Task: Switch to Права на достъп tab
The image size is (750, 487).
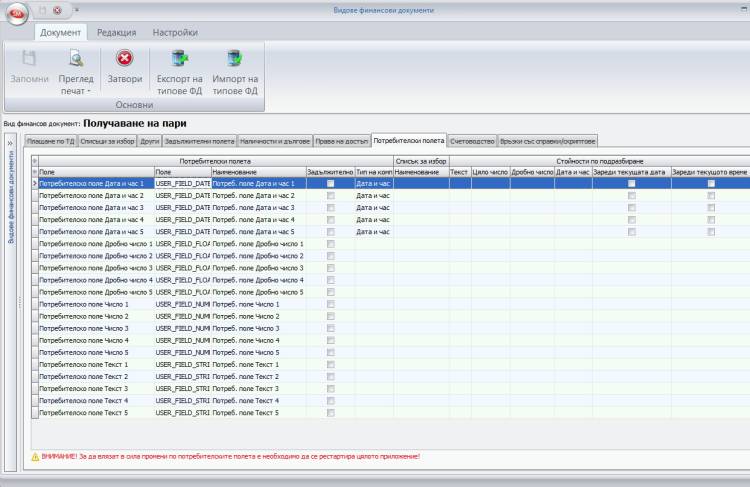Action: (342, 141)
